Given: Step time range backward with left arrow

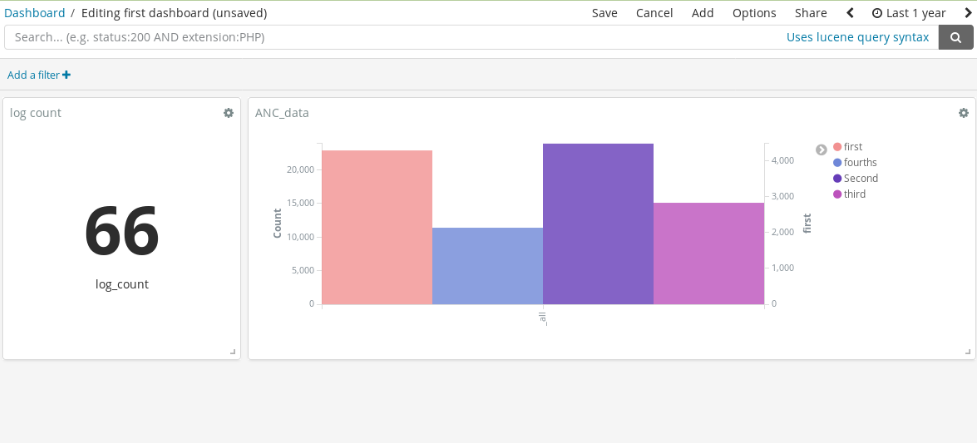Looking at the screenshot, I should (850, 13).
